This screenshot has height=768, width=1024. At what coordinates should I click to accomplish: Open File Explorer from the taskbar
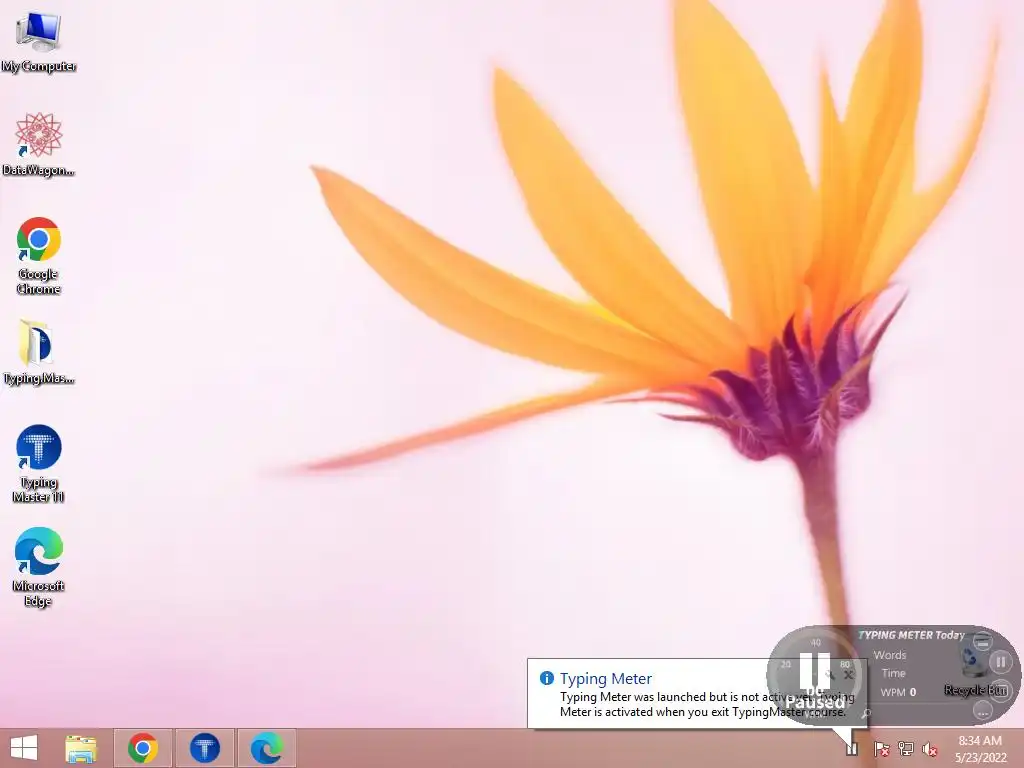pyautogui.click(x=81, y=748)
